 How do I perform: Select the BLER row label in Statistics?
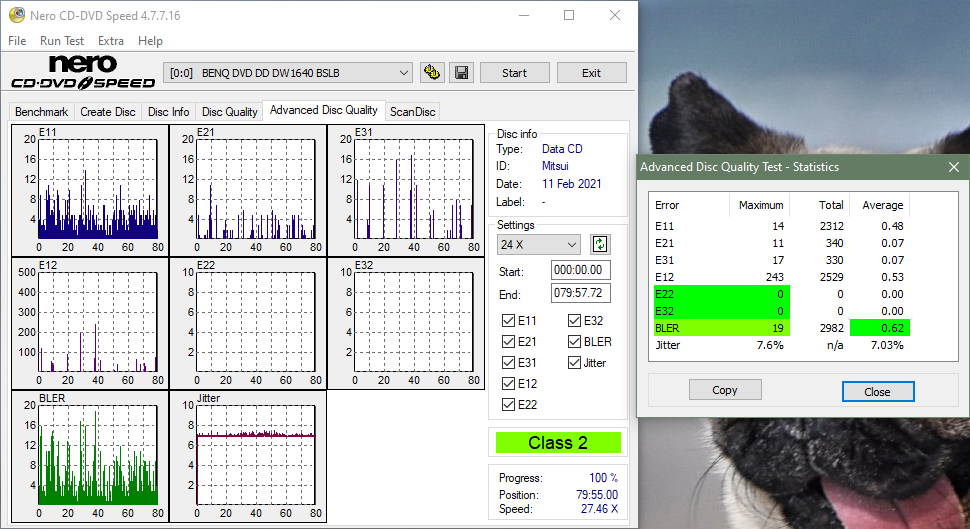(667, 329)
